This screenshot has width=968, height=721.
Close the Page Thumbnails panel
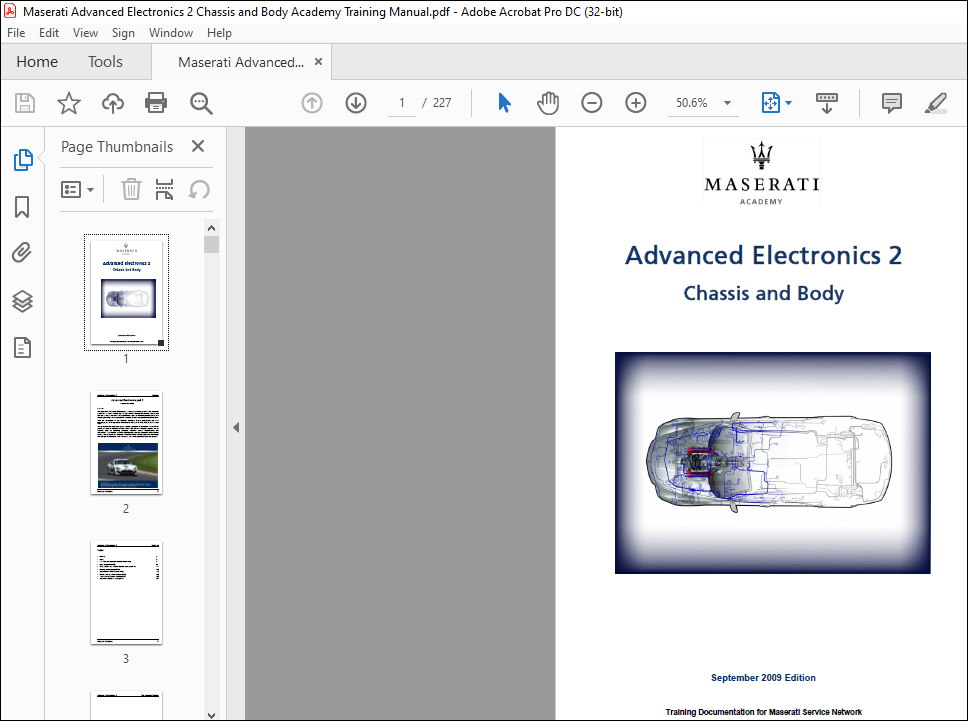(x=198, y=146)
